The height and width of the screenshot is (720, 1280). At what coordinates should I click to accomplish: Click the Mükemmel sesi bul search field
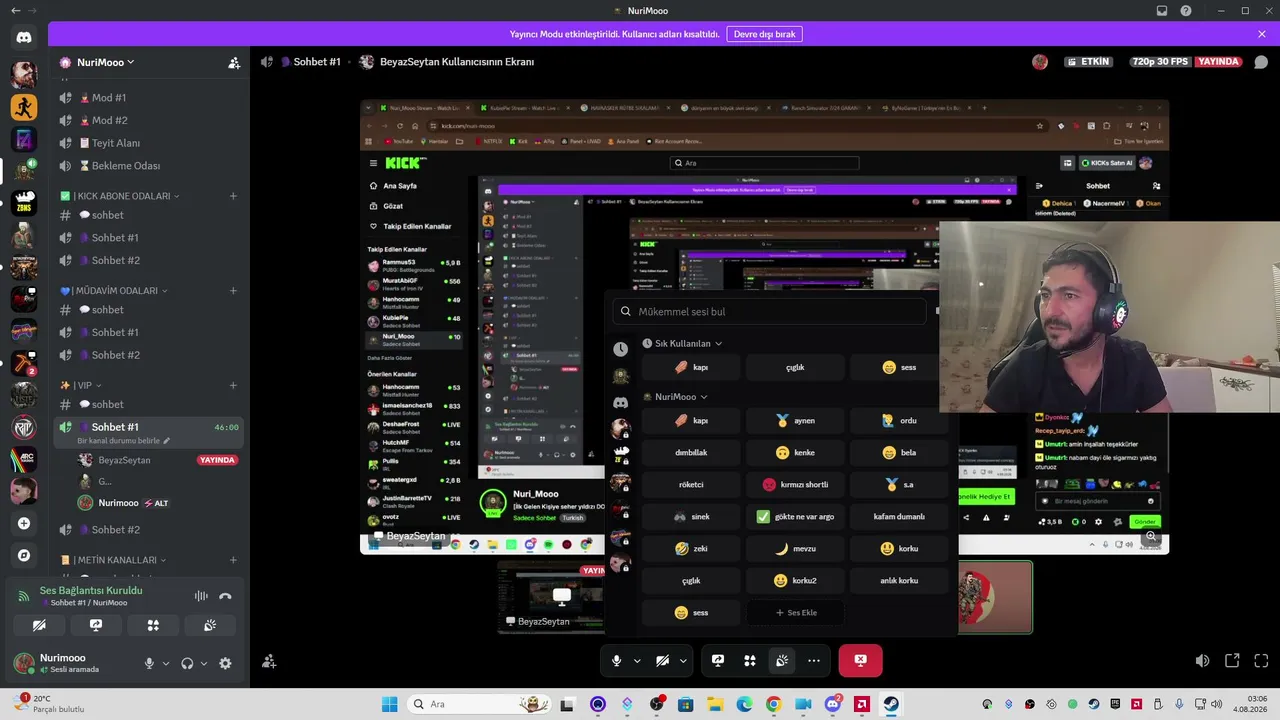[x=770, y=311]
